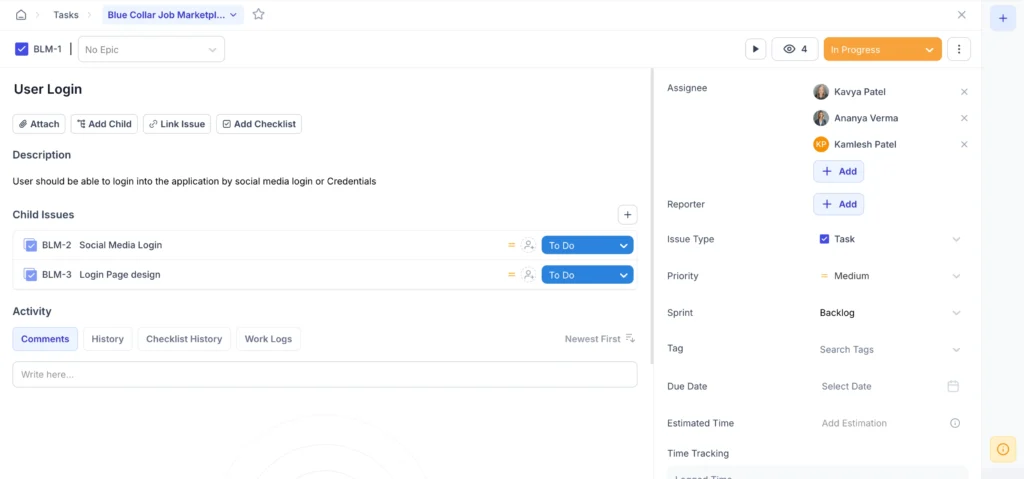Viewport: 1024px width, 479px height.
Task: Remove Kavya Patel from assignees
Action: tap(964, 92)
